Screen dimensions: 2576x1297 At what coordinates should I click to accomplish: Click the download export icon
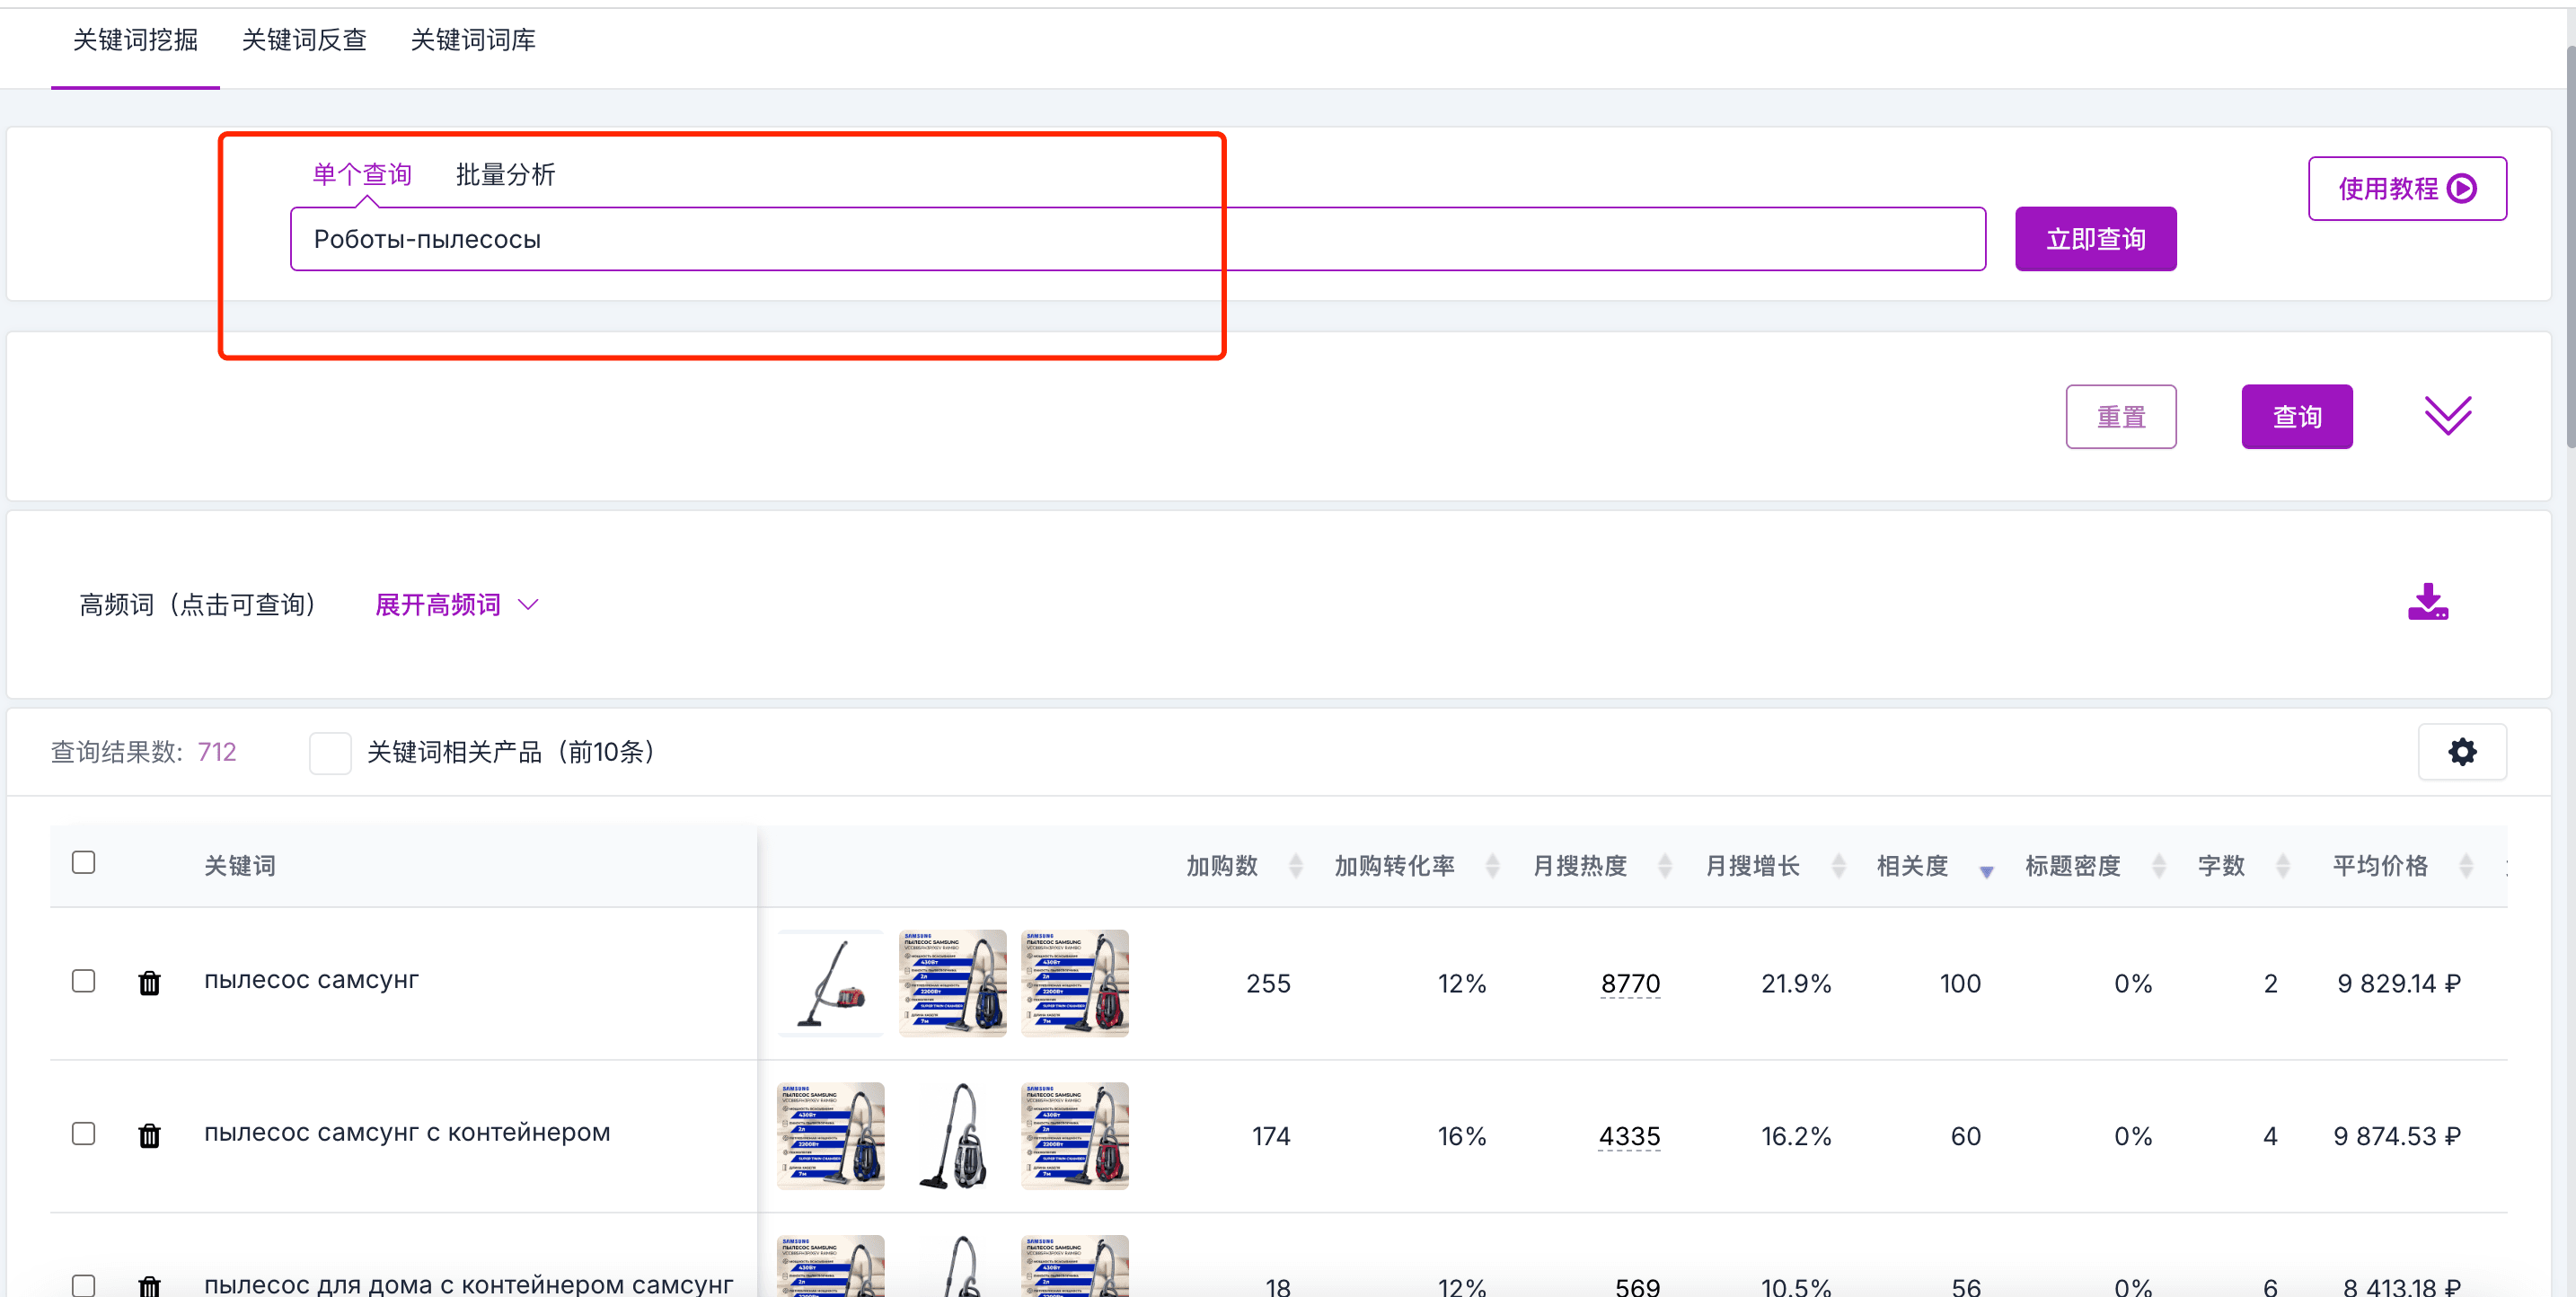coord(2427,603)
